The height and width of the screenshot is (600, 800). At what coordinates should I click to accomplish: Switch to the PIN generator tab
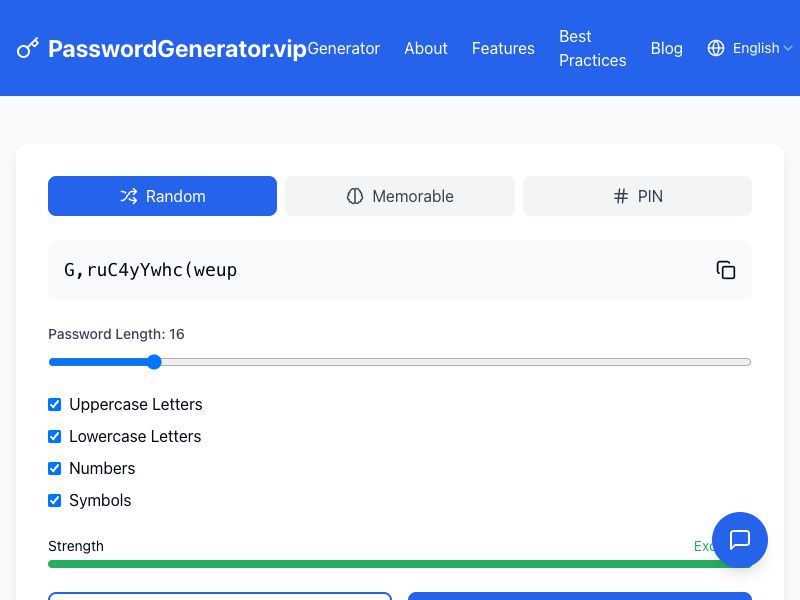coord(637,196)
